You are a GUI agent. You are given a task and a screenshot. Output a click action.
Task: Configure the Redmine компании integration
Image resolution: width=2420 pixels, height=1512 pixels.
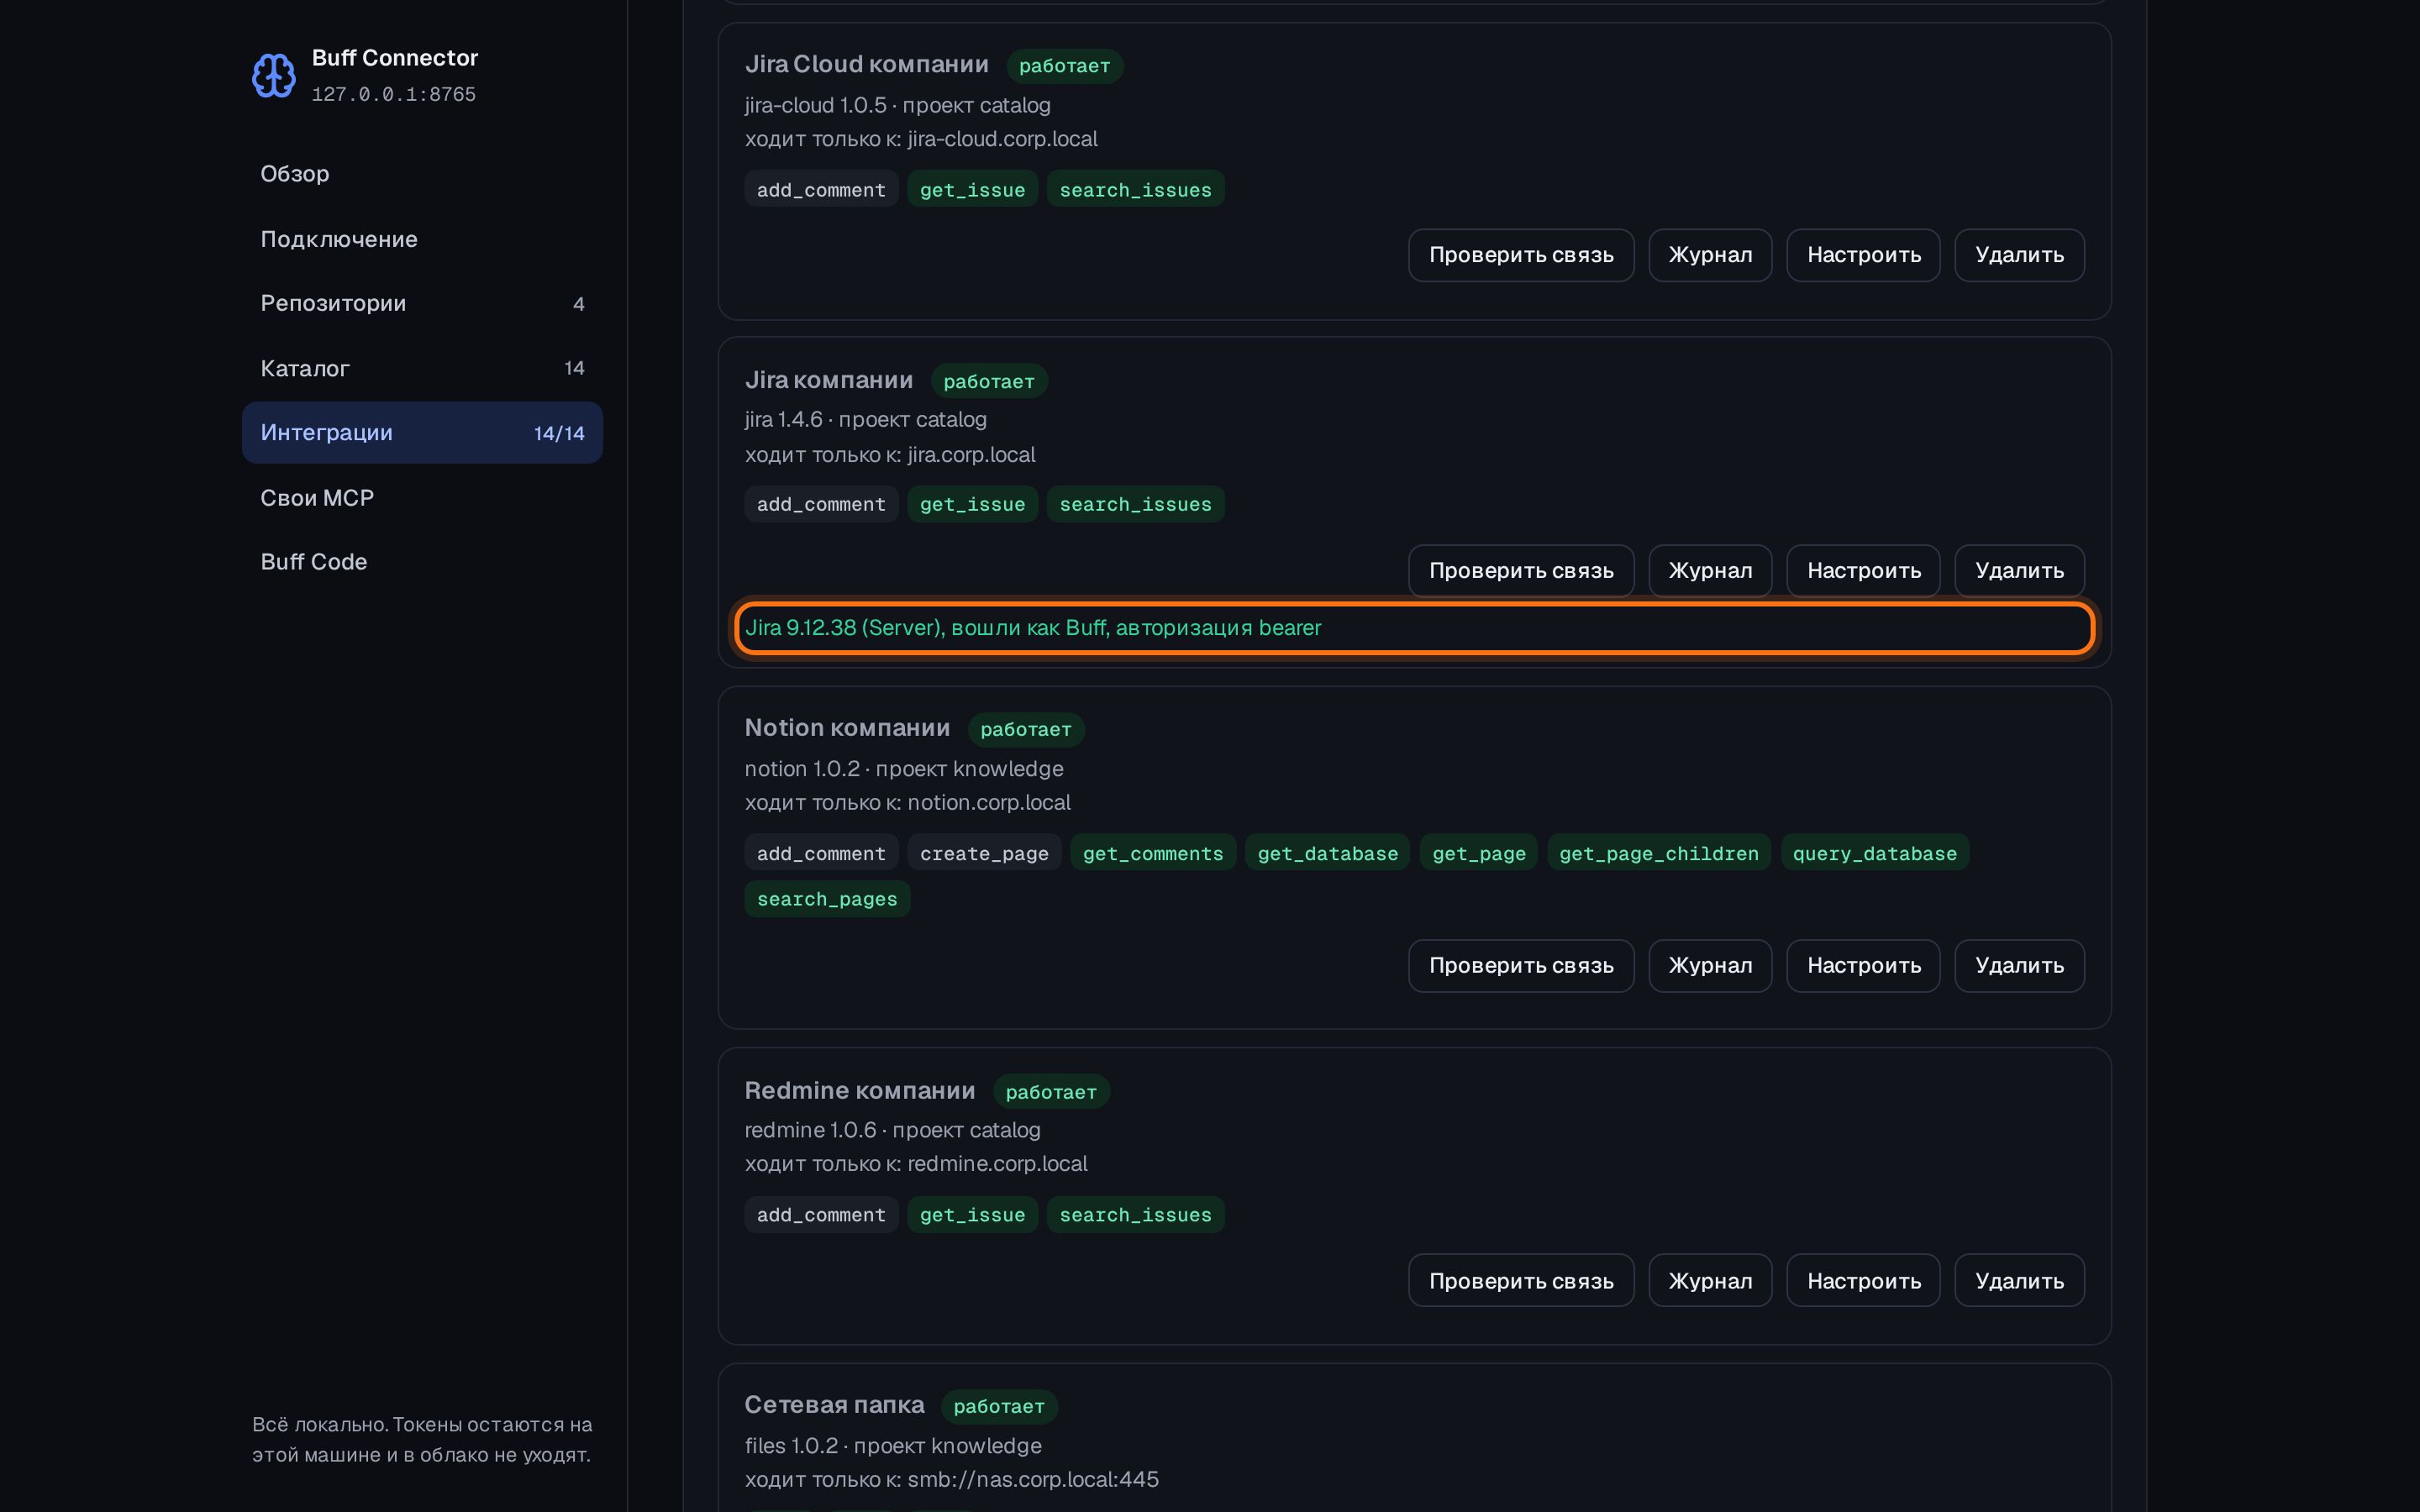[1863, 1281]
